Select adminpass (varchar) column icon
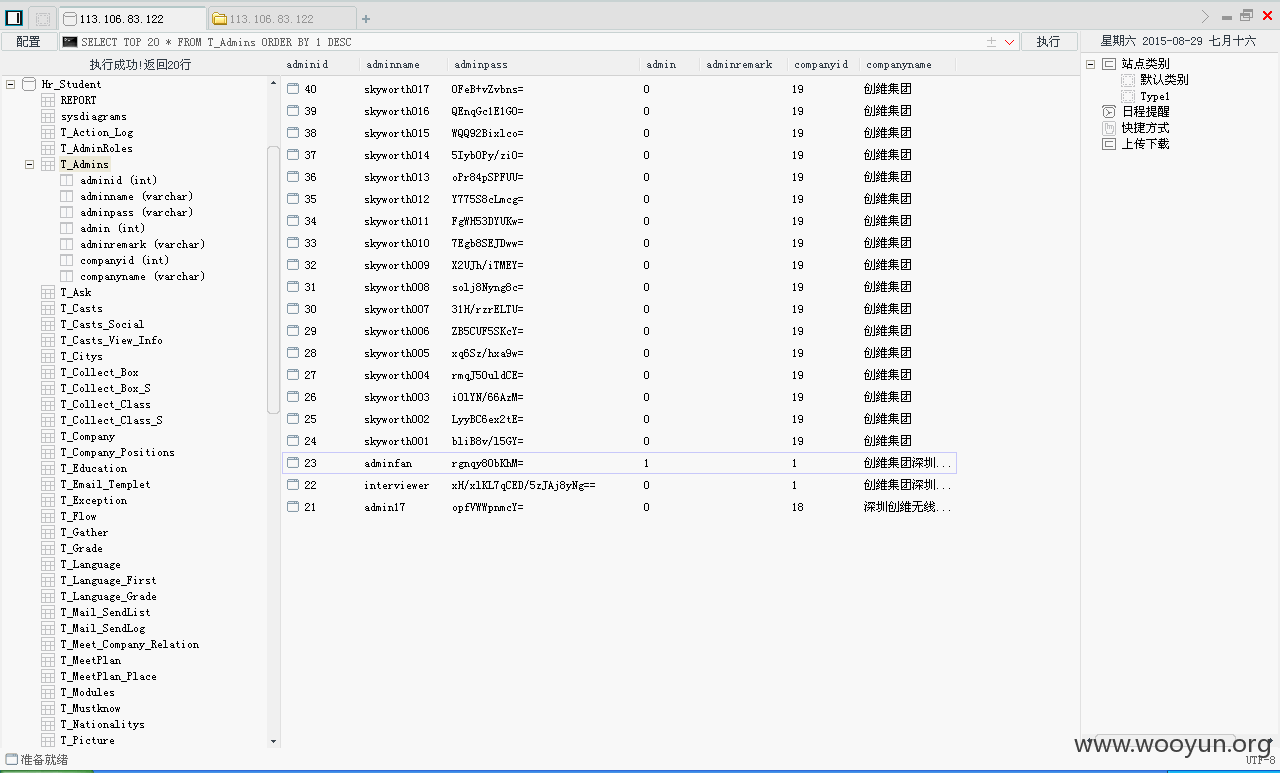 point(67,212)
